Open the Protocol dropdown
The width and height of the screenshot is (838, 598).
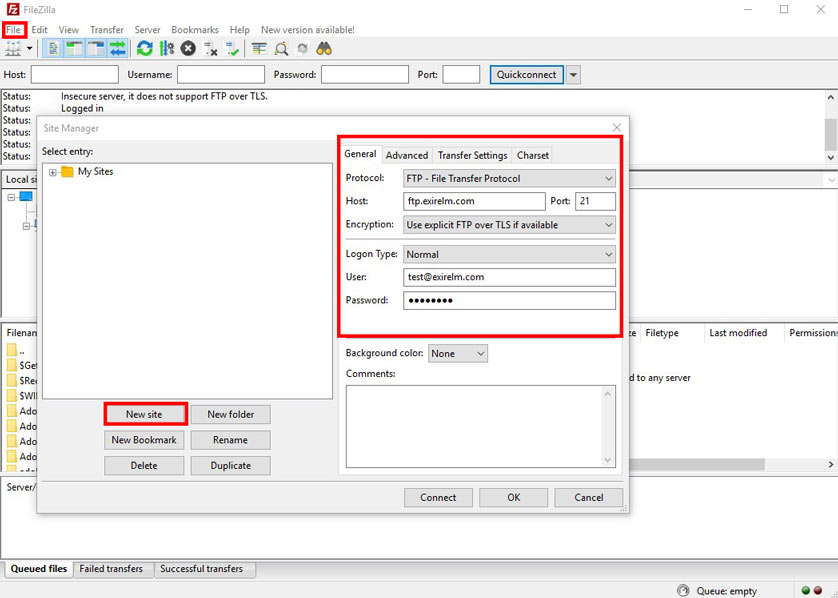pos(509,178)
